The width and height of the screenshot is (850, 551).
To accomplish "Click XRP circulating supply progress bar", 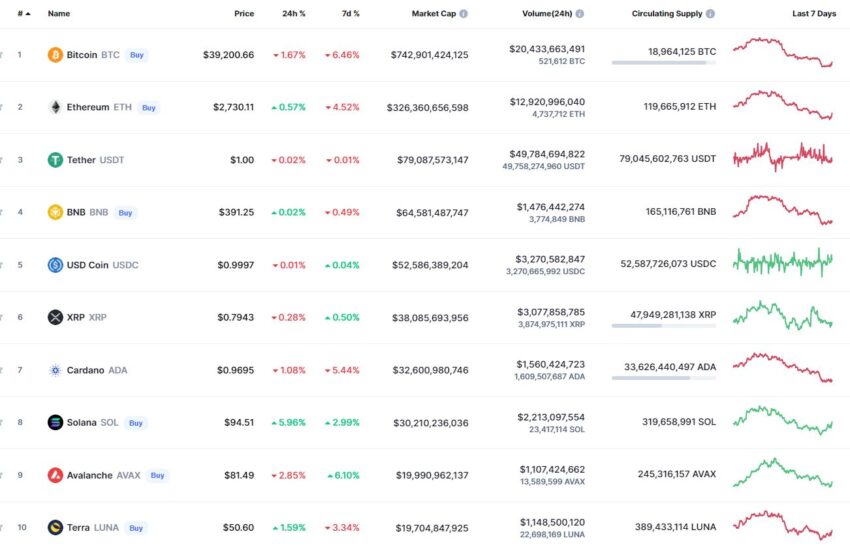I will [x=664, y=326].
